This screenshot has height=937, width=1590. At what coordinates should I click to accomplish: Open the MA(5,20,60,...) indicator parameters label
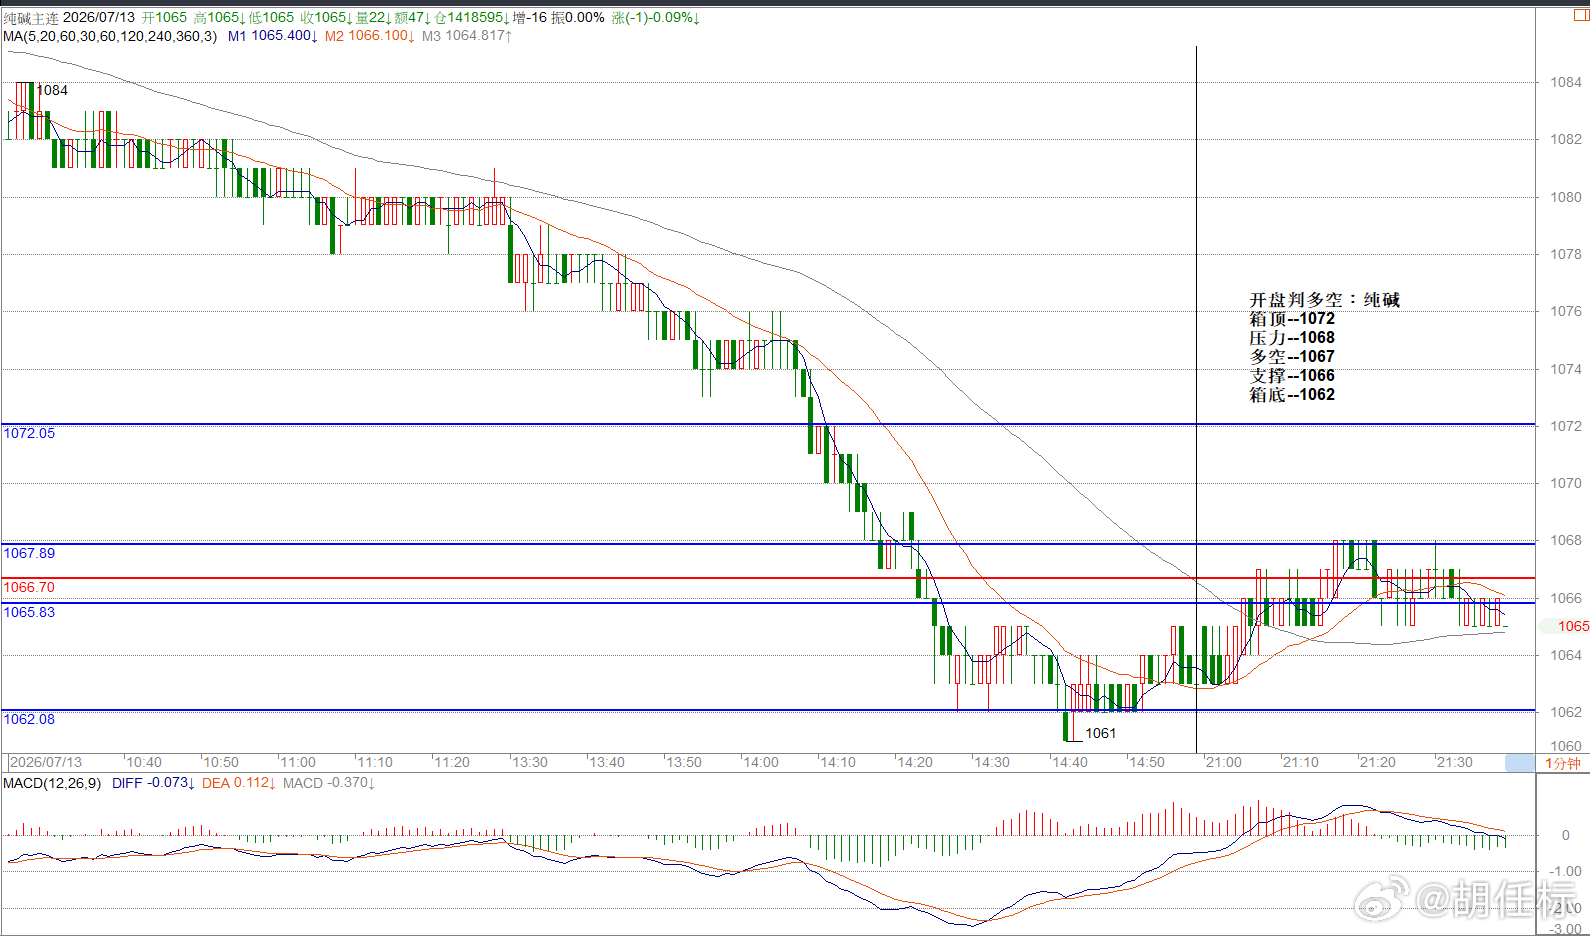(110, 36)
